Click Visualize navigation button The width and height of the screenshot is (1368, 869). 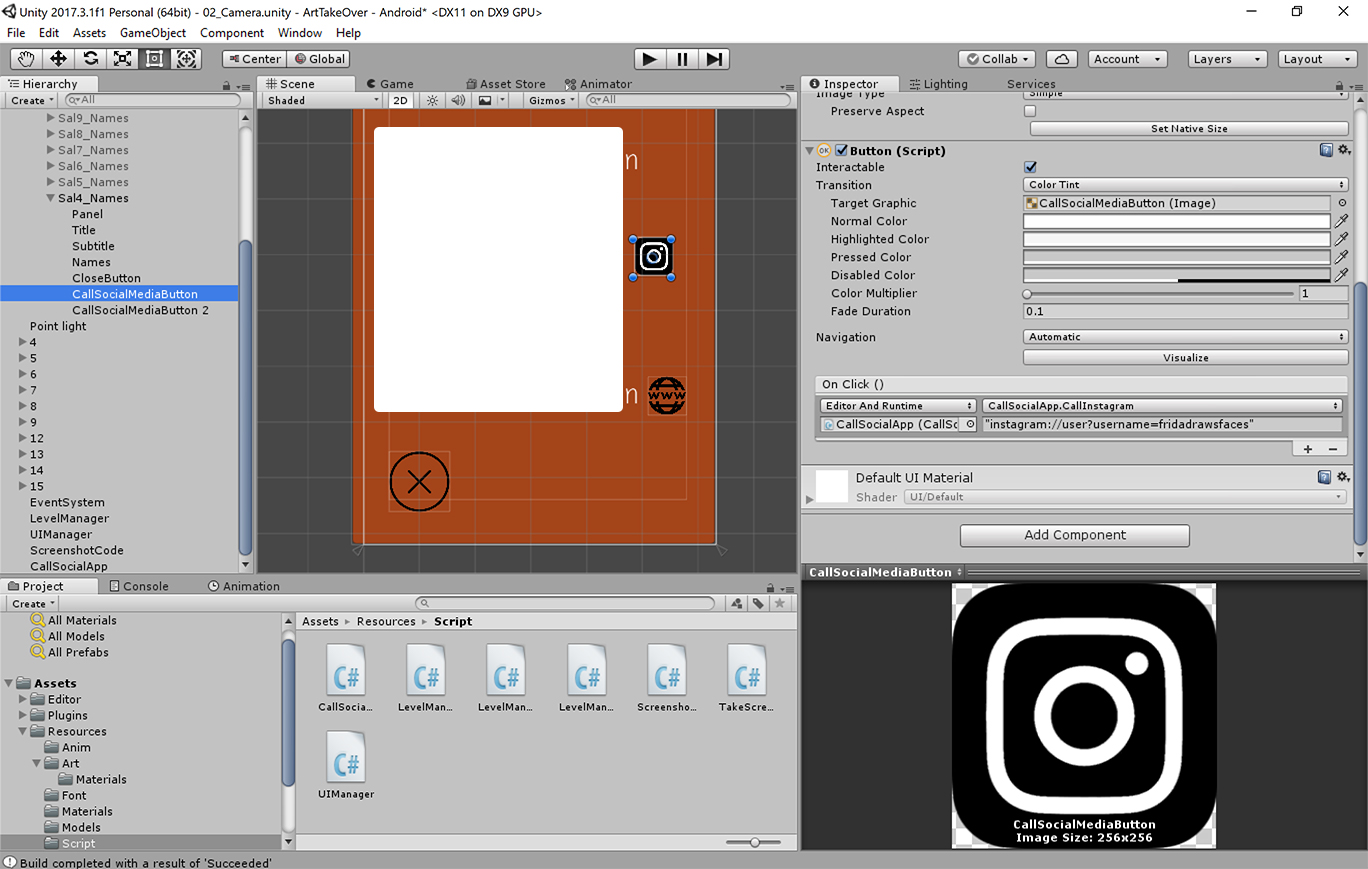(1186, 357)
